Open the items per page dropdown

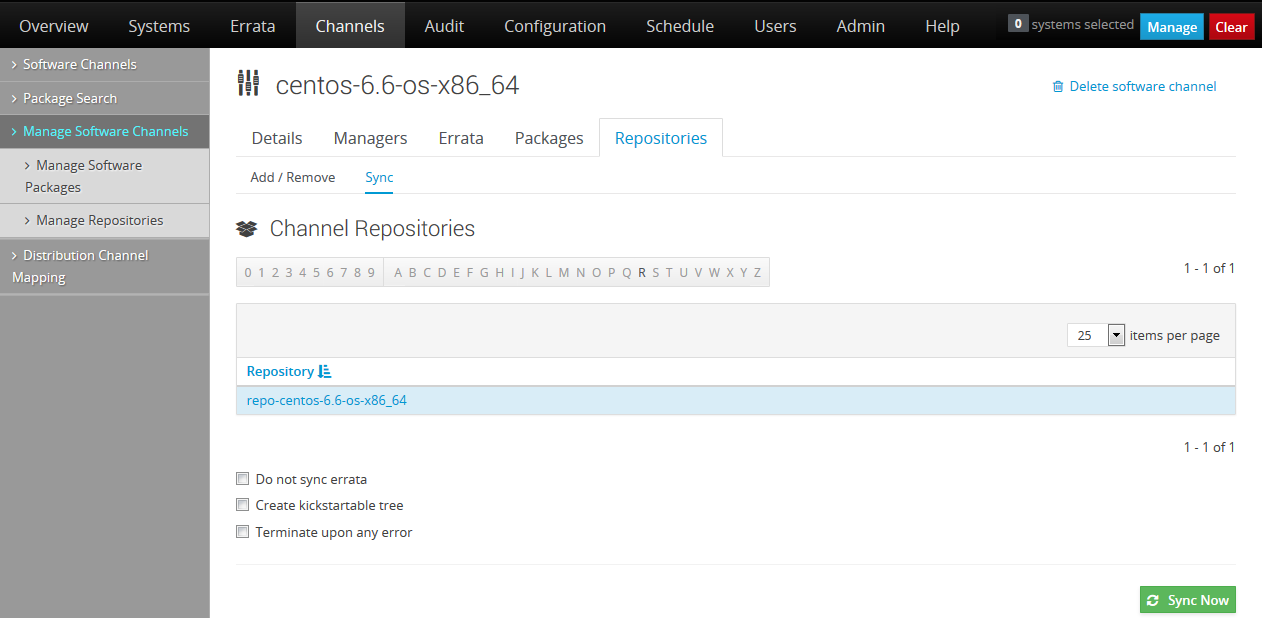click(1096, 335)
